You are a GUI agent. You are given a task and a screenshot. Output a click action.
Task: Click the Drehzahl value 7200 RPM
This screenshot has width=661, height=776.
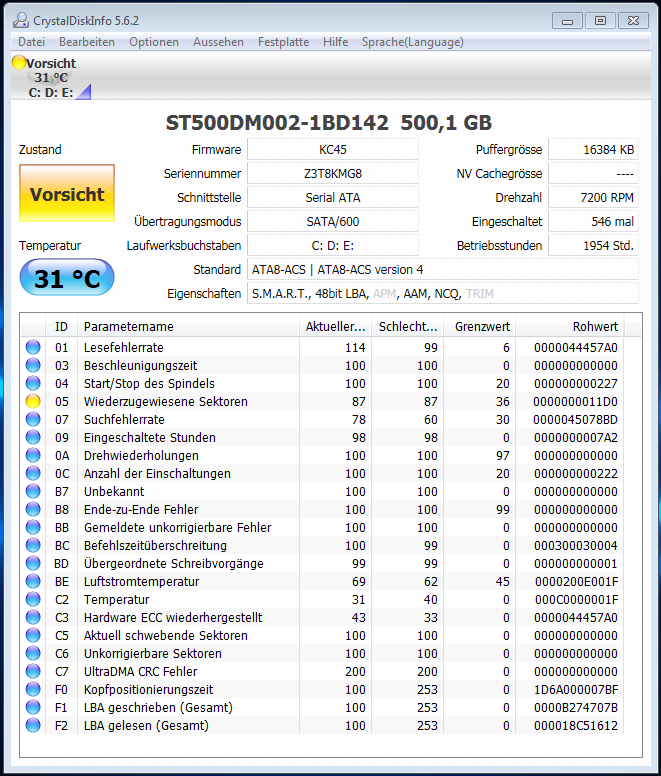click(594, 197)
